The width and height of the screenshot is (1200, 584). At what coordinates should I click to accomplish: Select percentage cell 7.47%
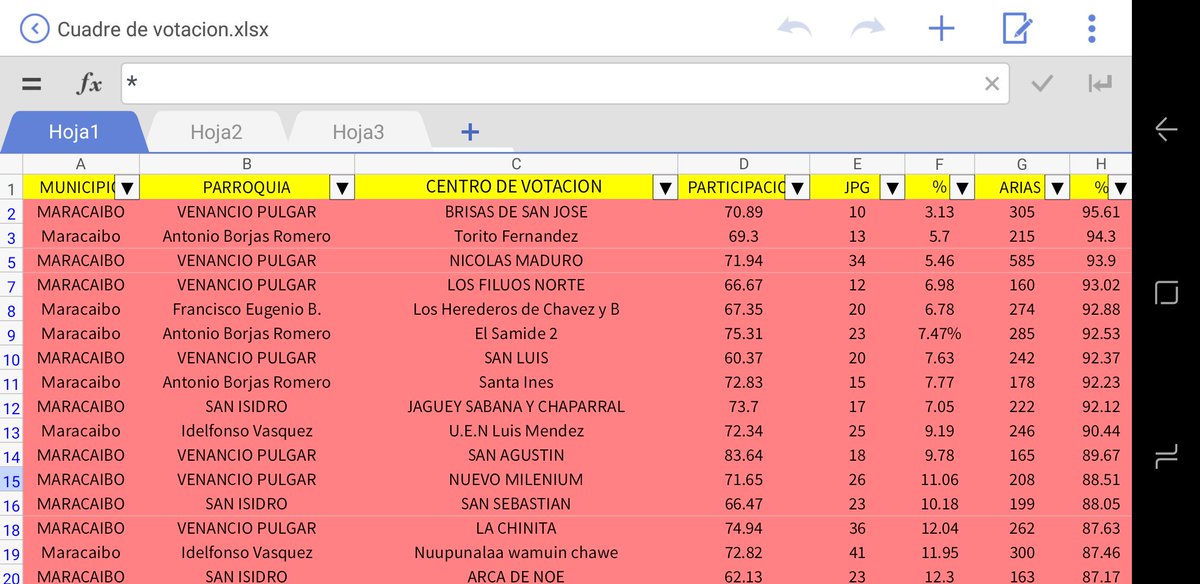(940, 334)
